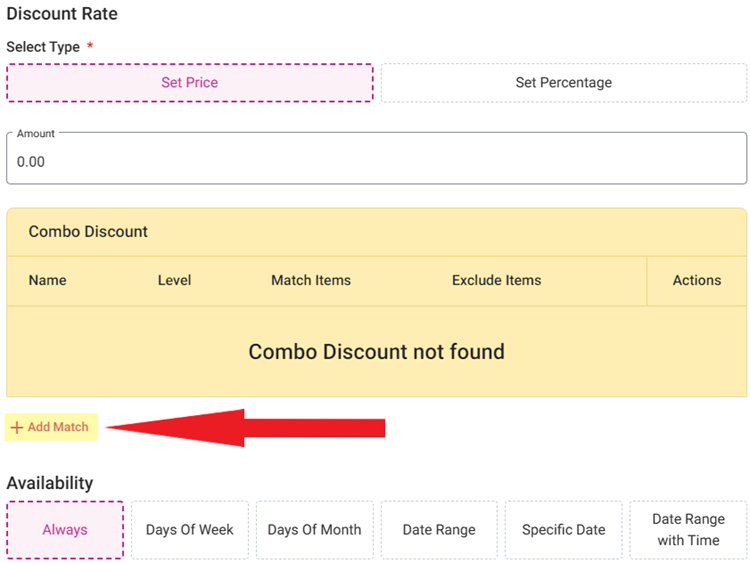Click the Level column header
750x563 pixels.
click(174, 280)
